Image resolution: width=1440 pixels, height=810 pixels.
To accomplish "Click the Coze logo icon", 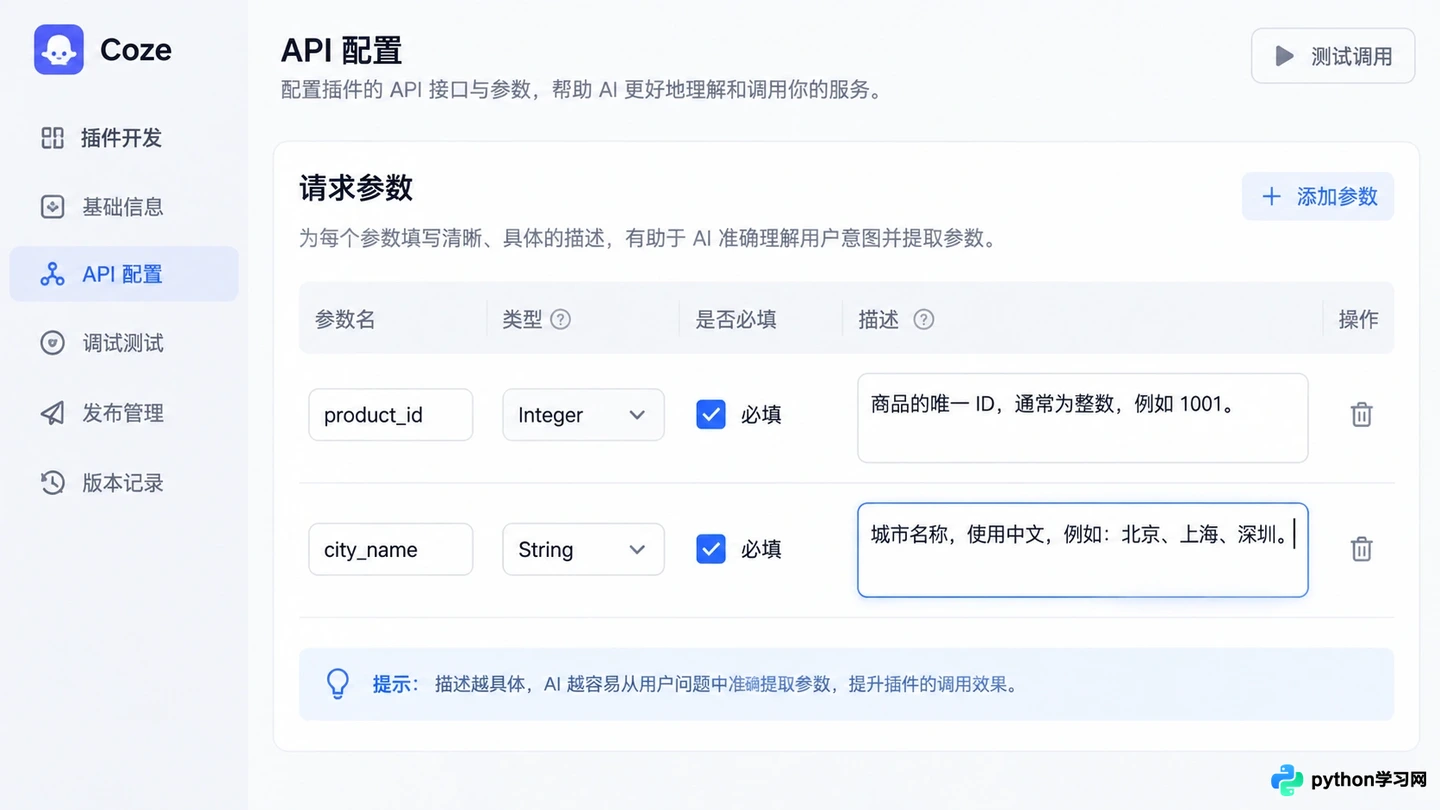I will 59,49.
